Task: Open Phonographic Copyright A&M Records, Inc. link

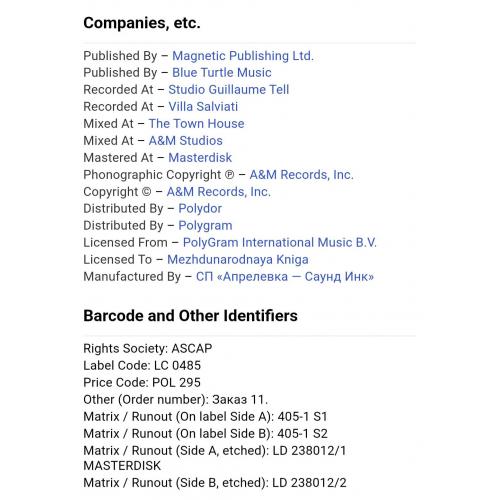Action: pos(302,175)
